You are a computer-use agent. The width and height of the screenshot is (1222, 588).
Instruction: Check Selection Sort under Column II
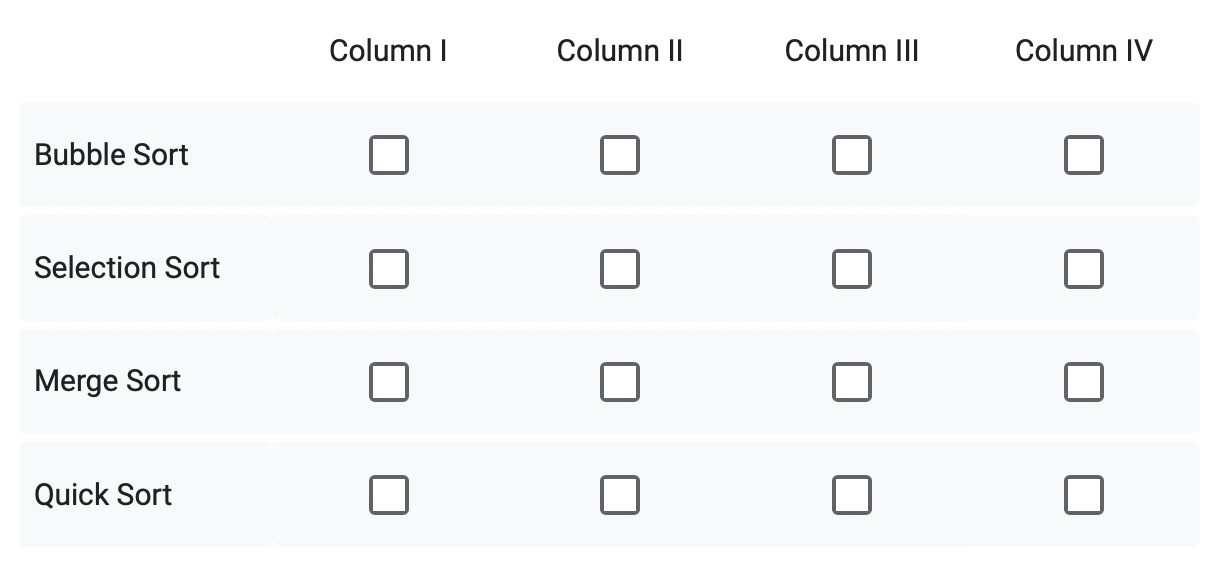click(x=620, y=268)
